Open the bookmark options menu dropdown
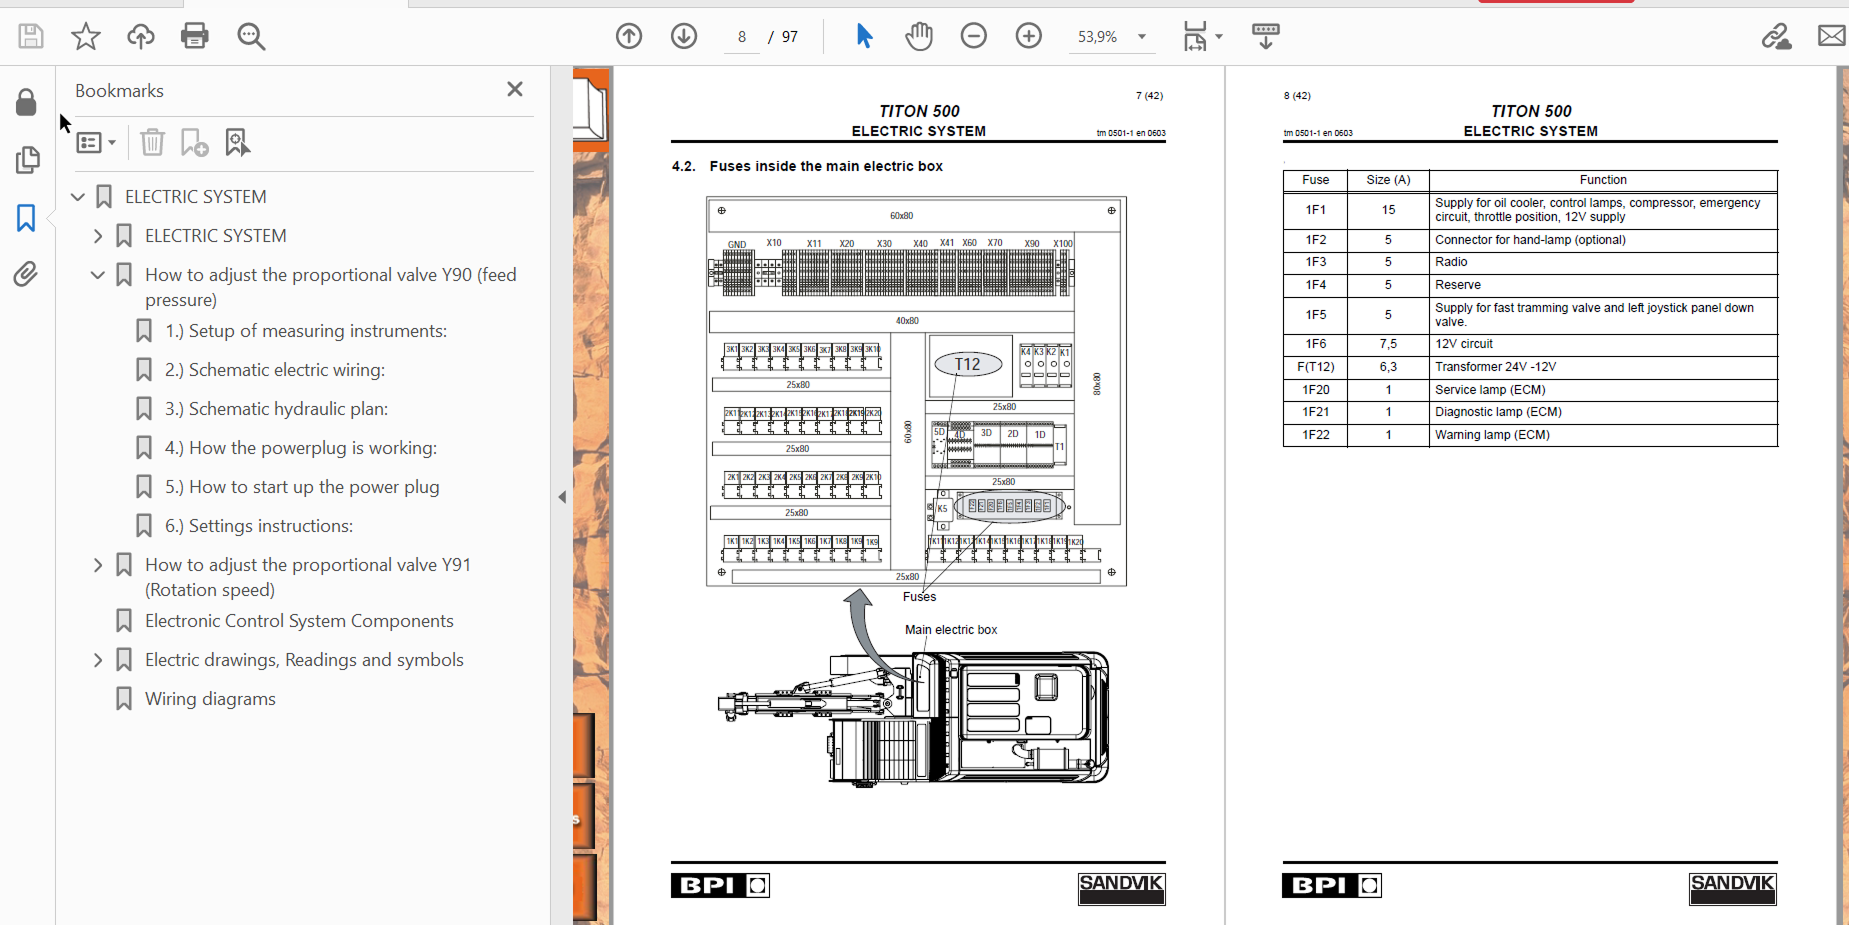This screenshot has height=925, width=1849. click(x=96, y=143)
